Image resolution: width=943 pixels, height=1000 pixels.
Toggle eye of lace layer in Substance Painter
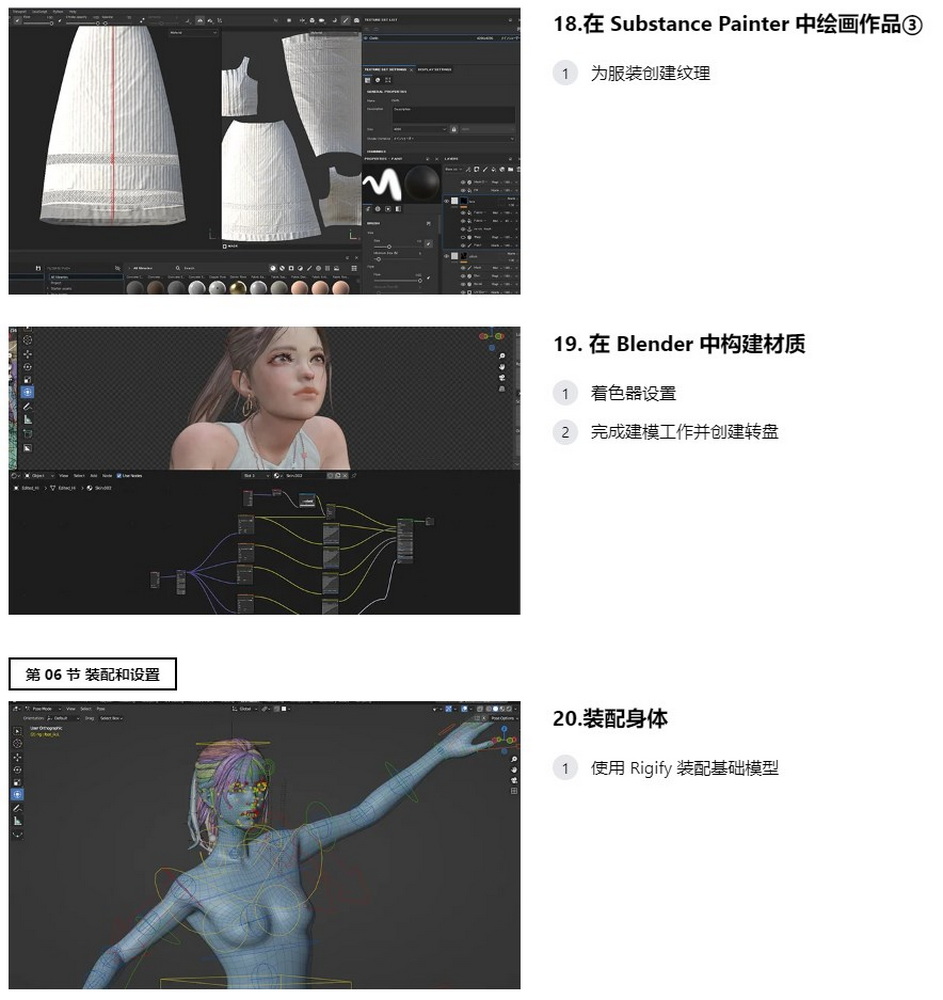click(446, 202)
